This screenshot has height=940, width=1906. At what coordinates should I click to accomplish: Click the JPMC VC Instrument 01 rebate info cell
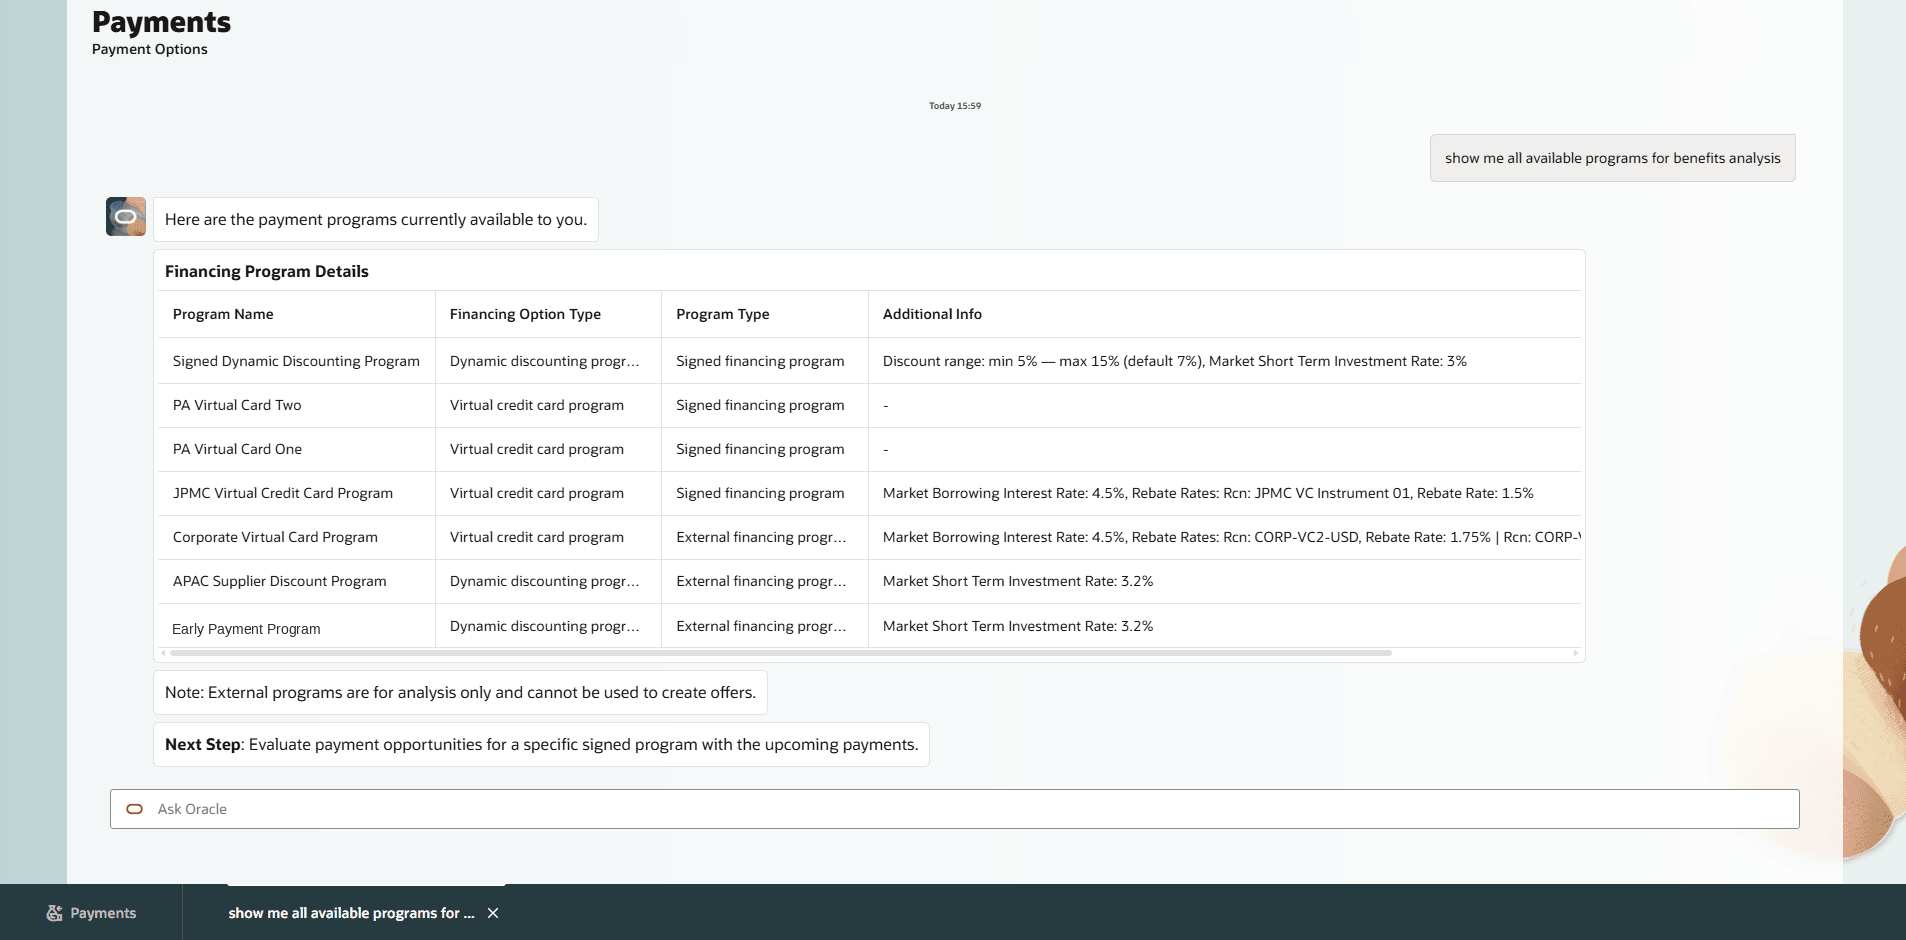[1225, 493]
